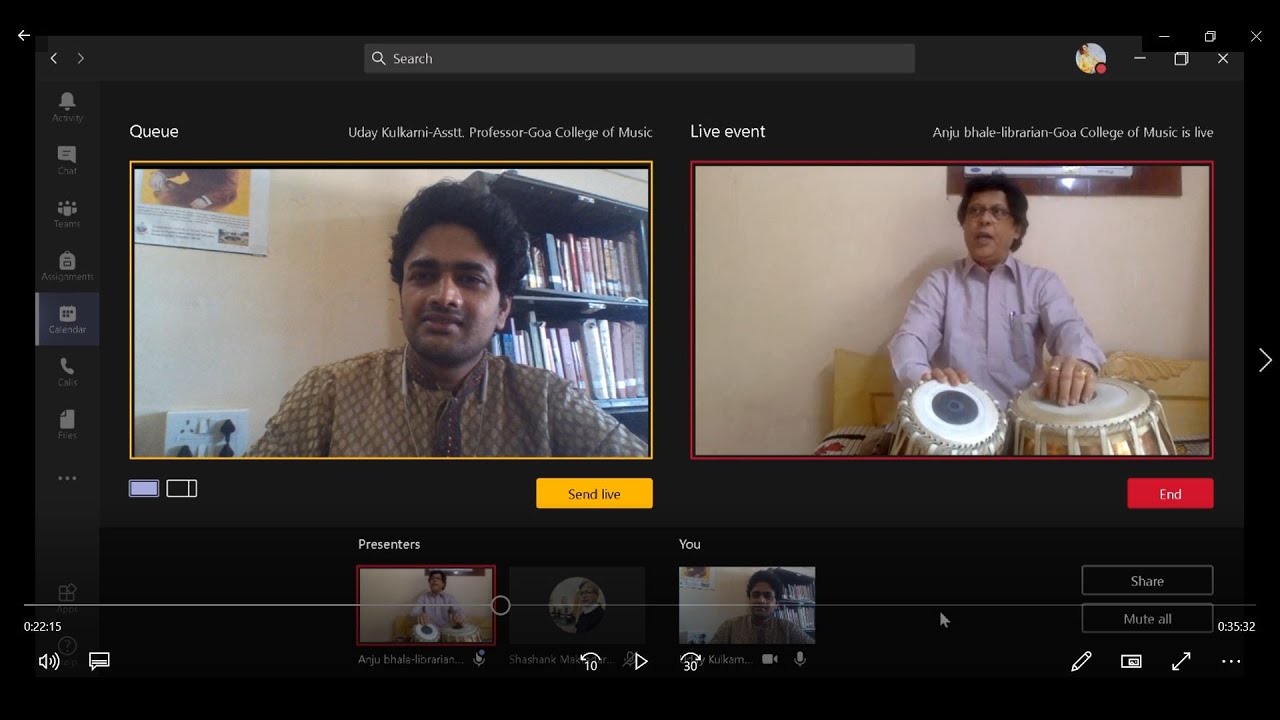Viewport: 1280px width, 720px height.
Task: Toggle your camera icon under You
Action: coord(770,659)
